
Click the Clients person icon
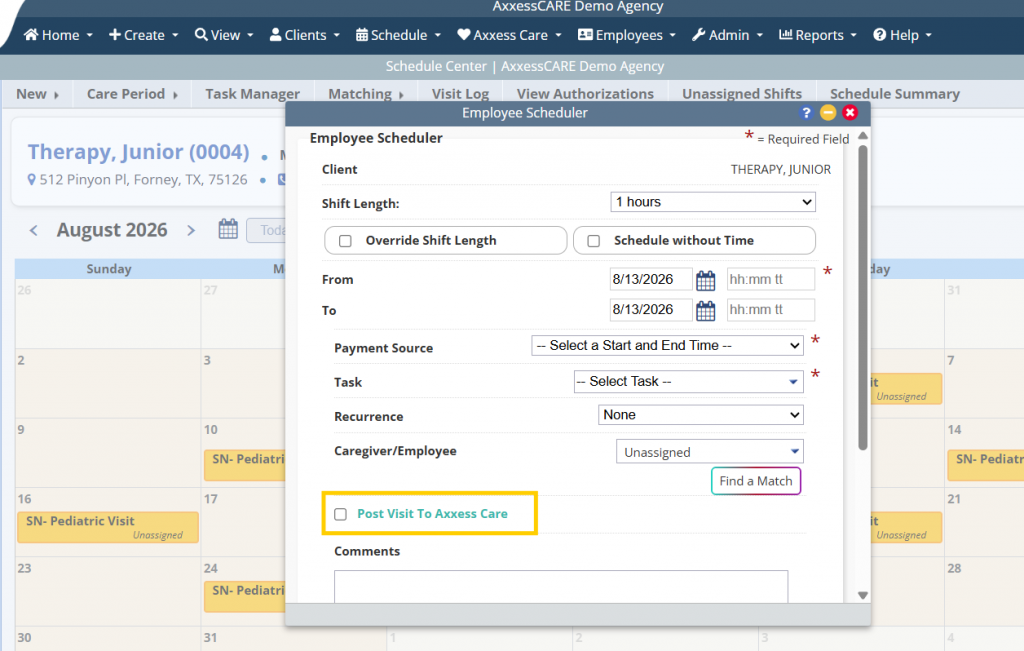[275, 35]
